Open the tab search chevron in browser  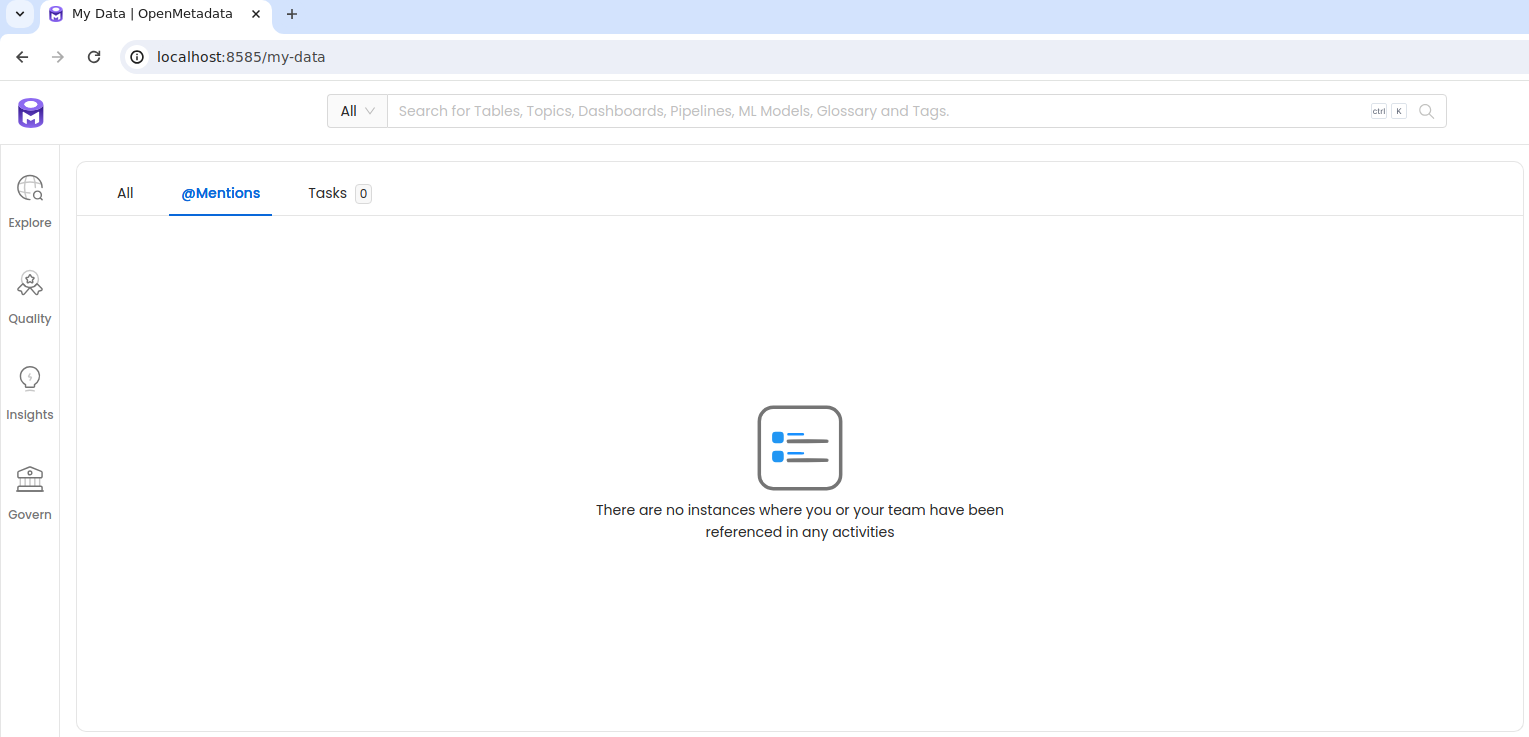(x=20, y=14)
